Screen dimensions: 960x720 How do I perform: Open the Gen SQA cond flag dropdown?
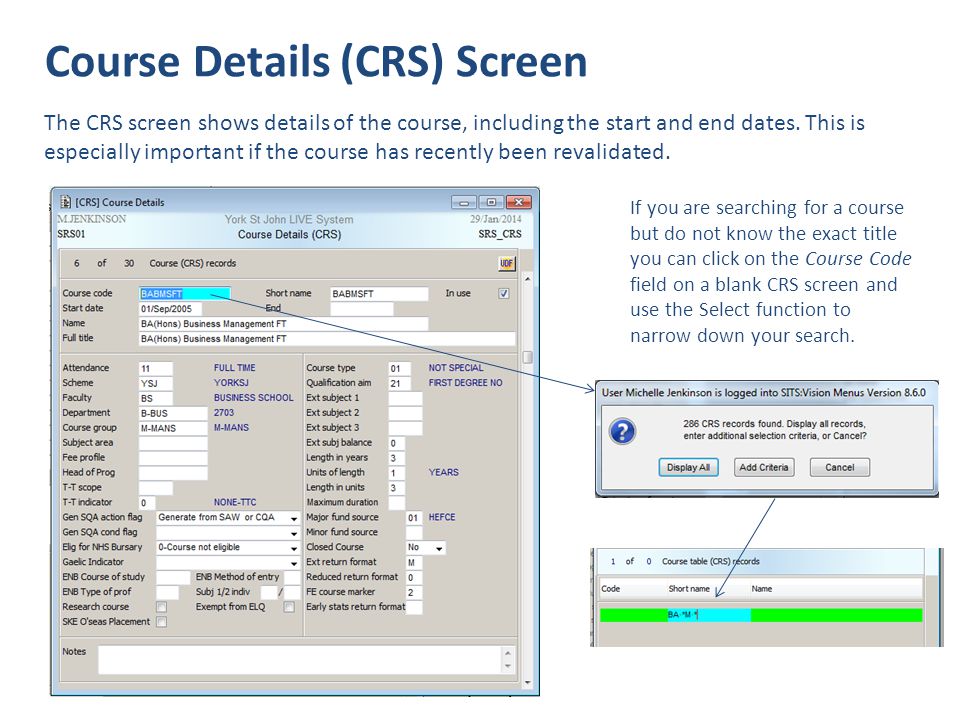point(294,533)
